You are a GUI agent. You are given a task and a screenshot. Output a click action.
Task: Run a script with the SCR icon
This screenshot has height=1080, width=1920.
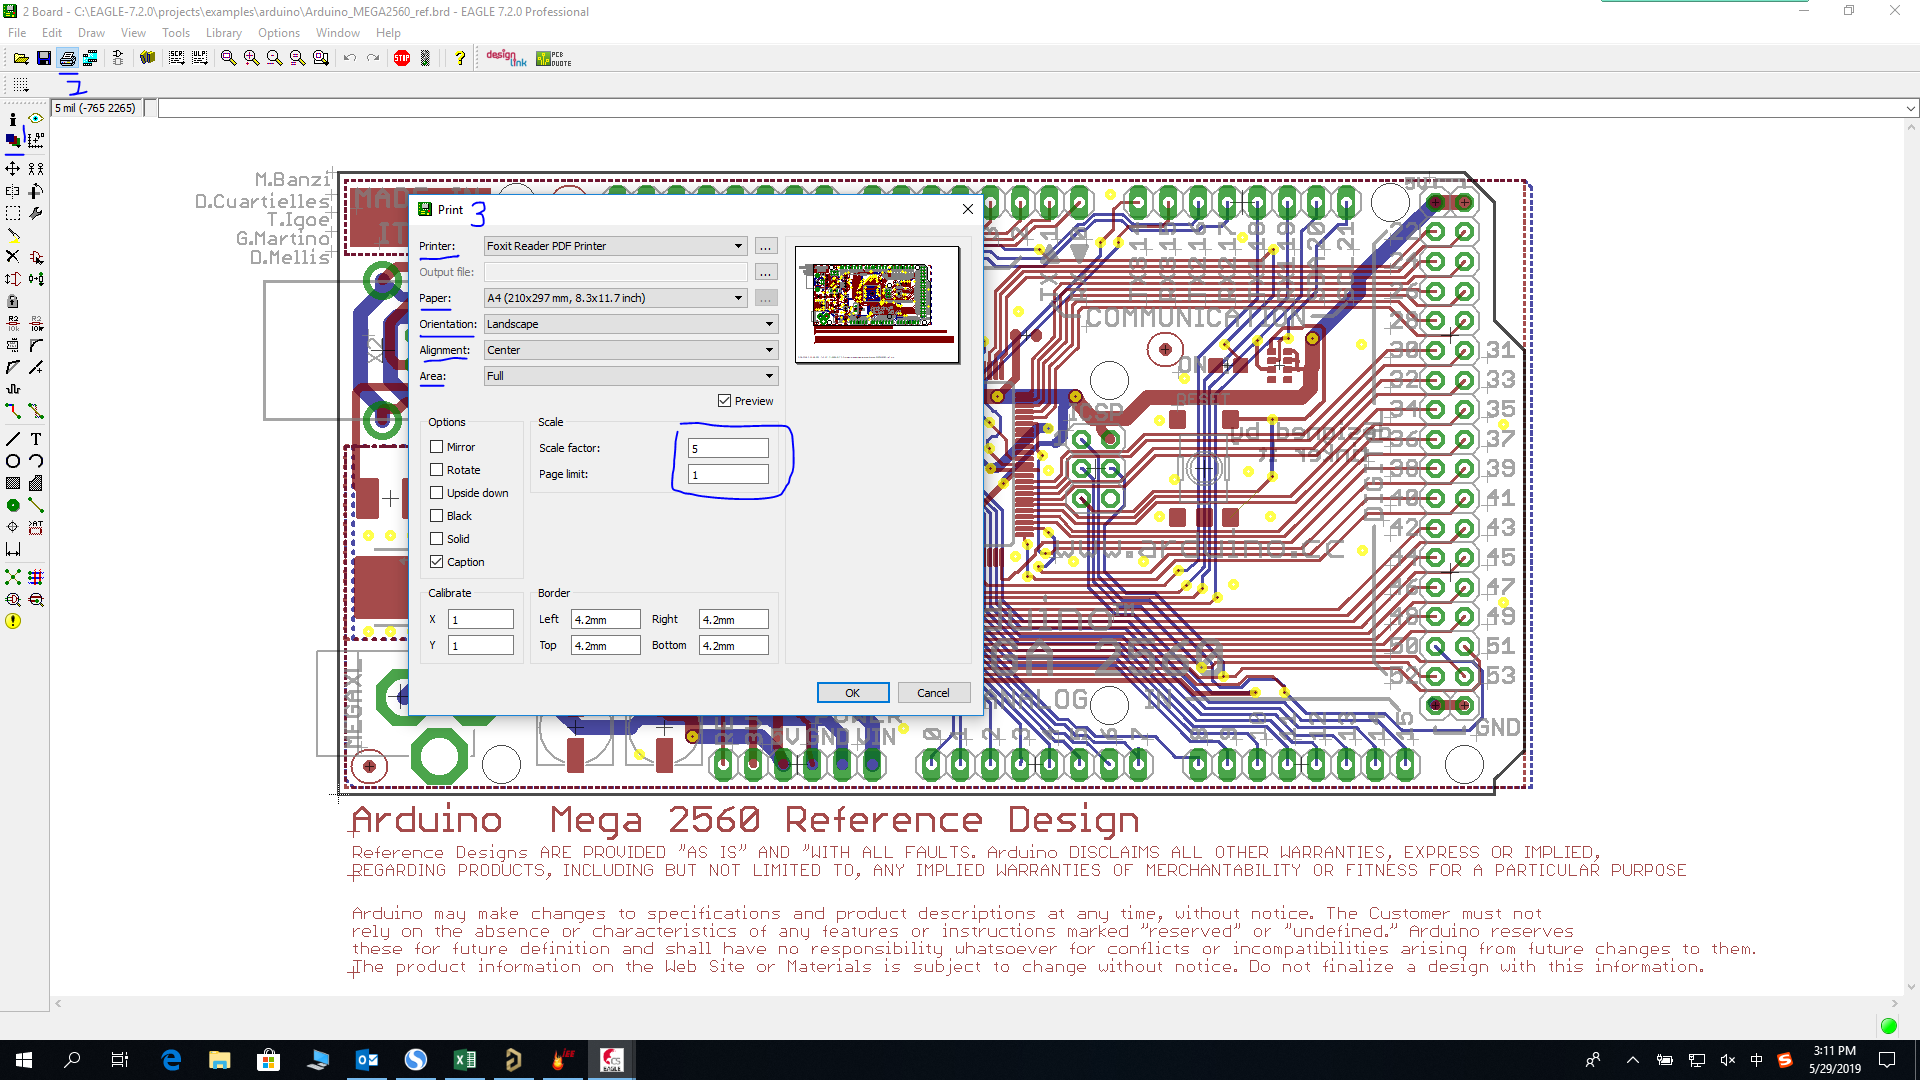(x=177, y=58)
